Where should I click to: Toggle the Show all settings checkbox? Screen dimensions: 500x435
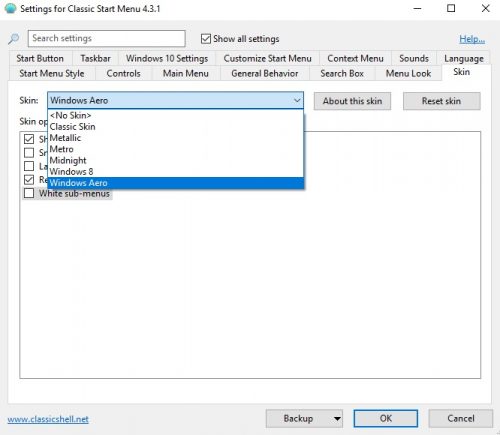pos(206,39)
